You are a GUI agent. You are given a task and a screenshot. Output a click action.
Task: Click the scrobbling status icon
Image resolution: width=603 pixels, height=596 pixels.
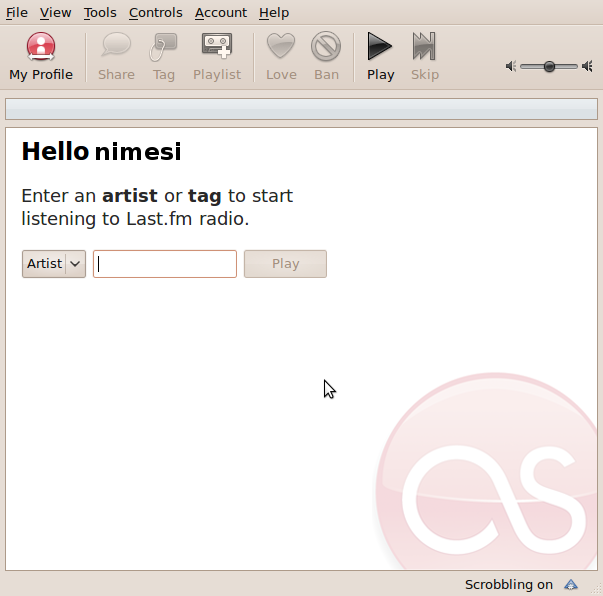click(x=571, y=584)
